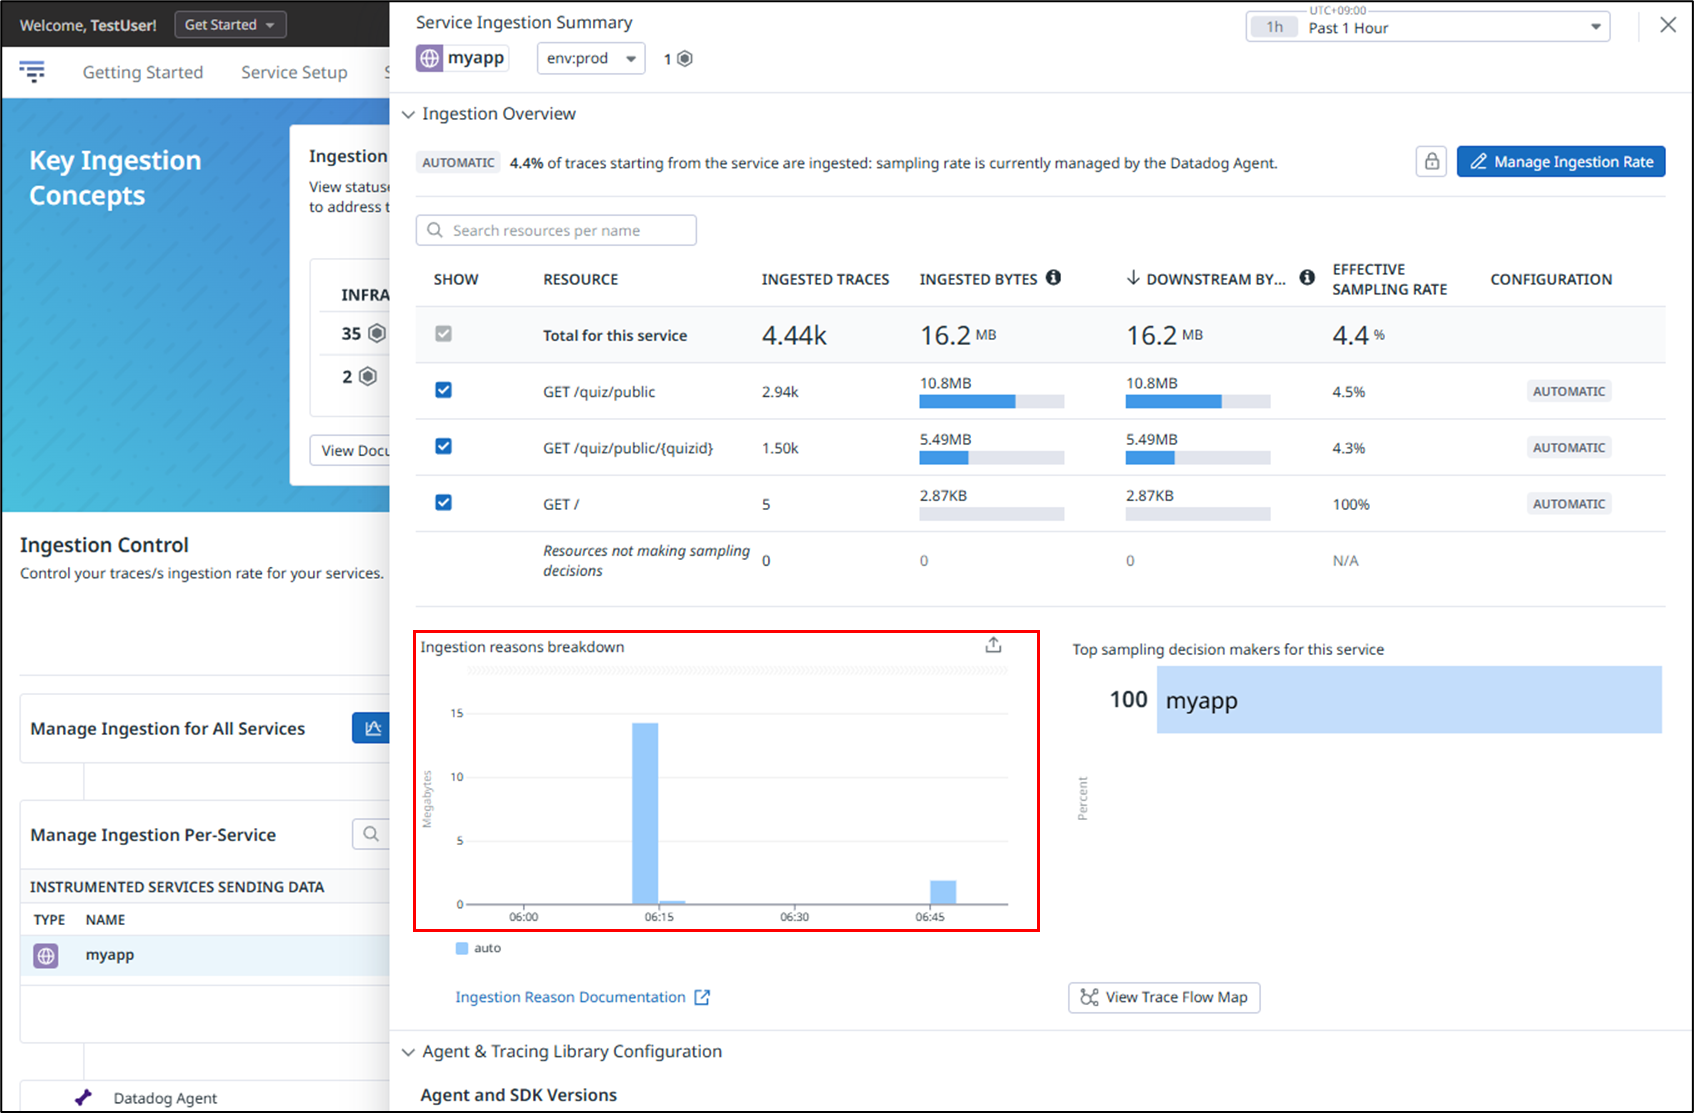Click the export icon on Ingestion reasons chart

coord(993,645)
